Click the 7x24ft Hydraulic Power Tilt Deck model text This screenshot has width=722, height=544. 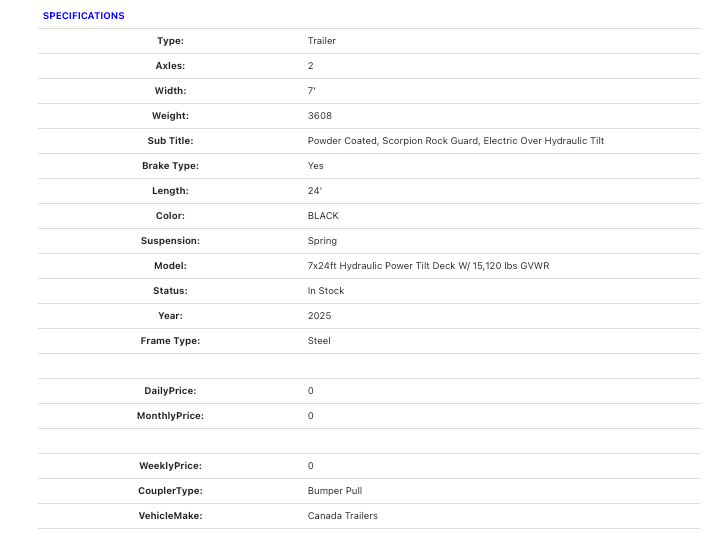428,266
